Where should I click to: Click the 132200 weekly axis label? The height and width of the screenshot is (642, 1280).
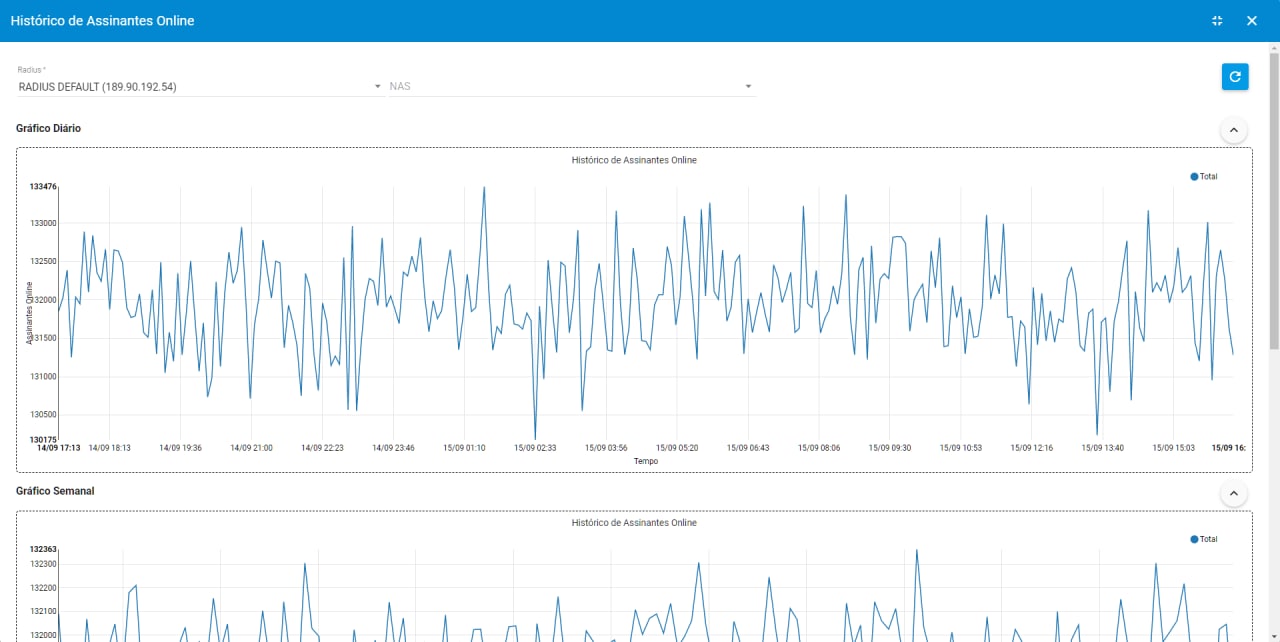[44, 588]
